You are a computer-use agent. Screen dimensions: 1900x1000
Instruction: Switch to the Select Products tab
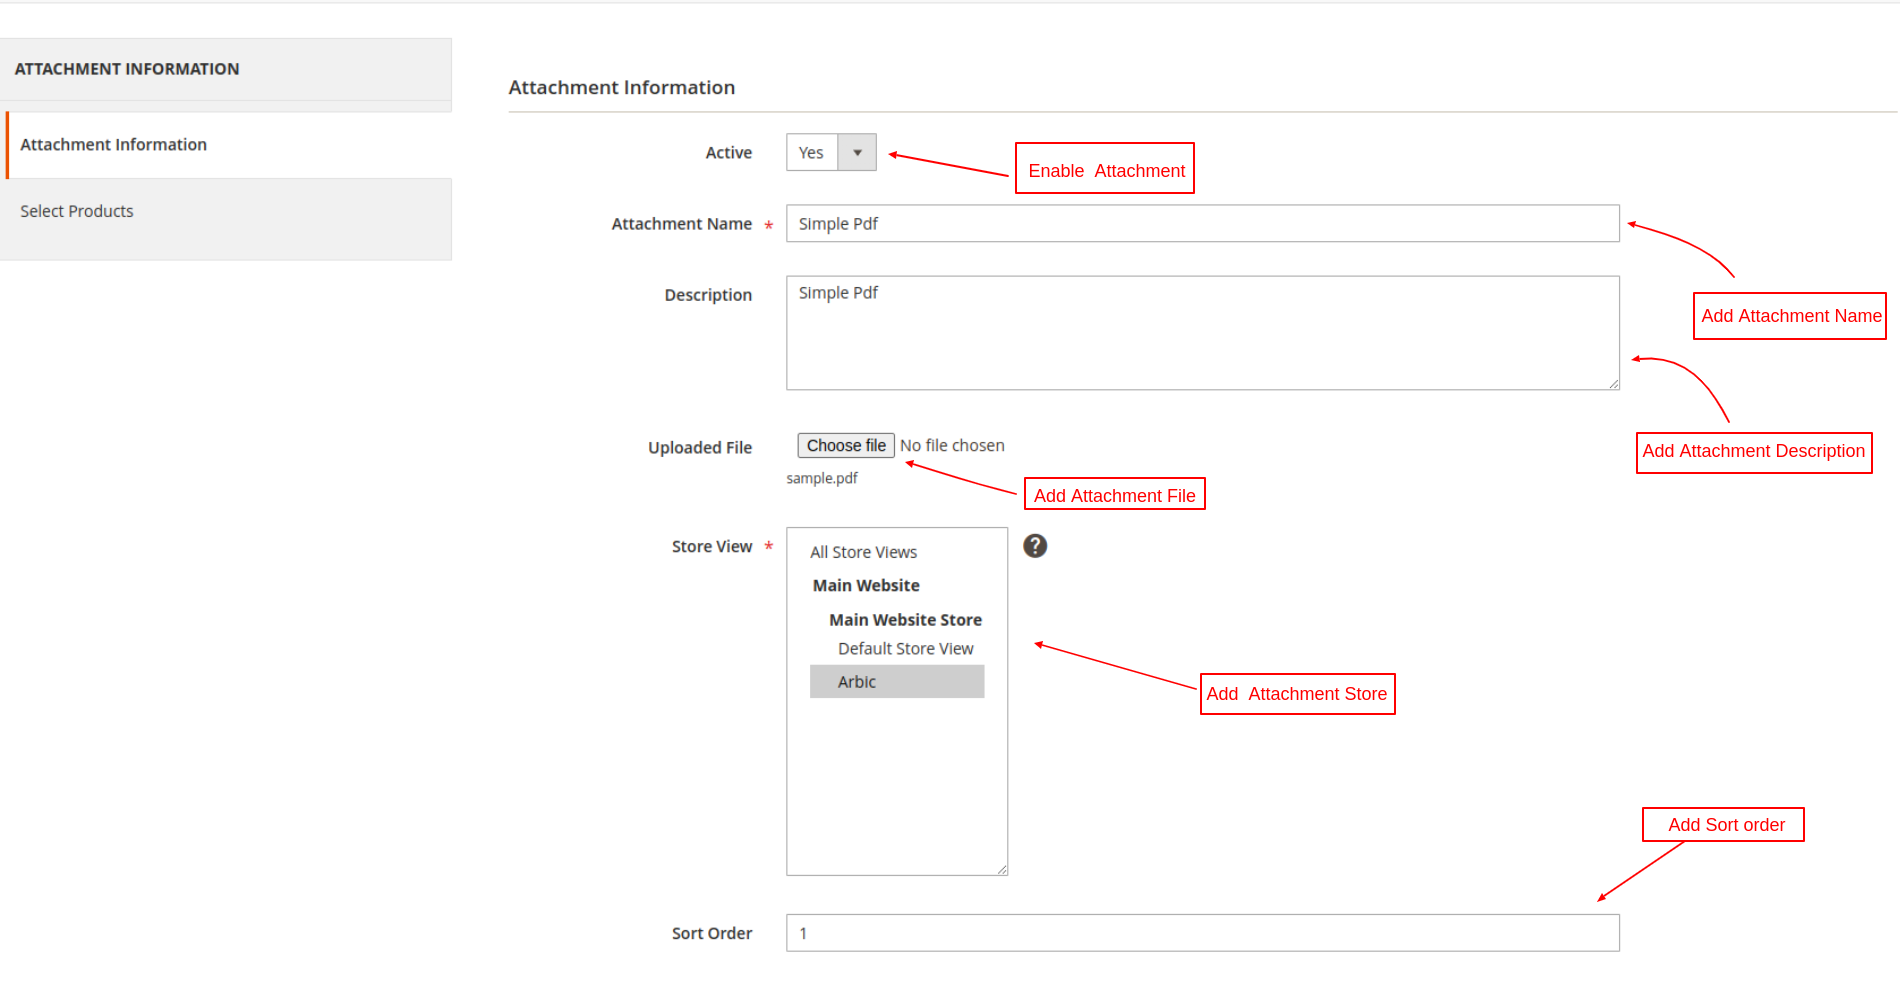[x=77, y=211]
